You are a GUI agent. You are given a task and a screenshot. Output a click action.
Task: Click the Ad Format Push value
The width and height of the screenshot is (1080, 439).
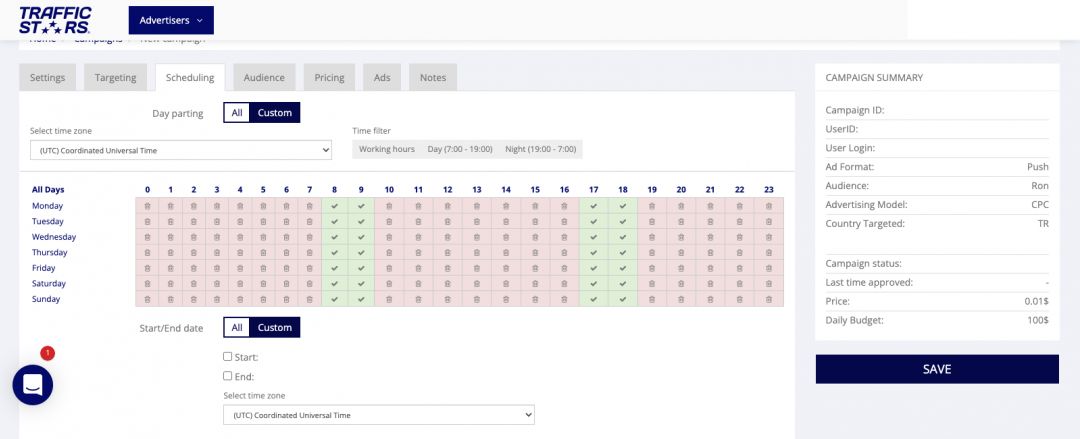click(1037, 167)
